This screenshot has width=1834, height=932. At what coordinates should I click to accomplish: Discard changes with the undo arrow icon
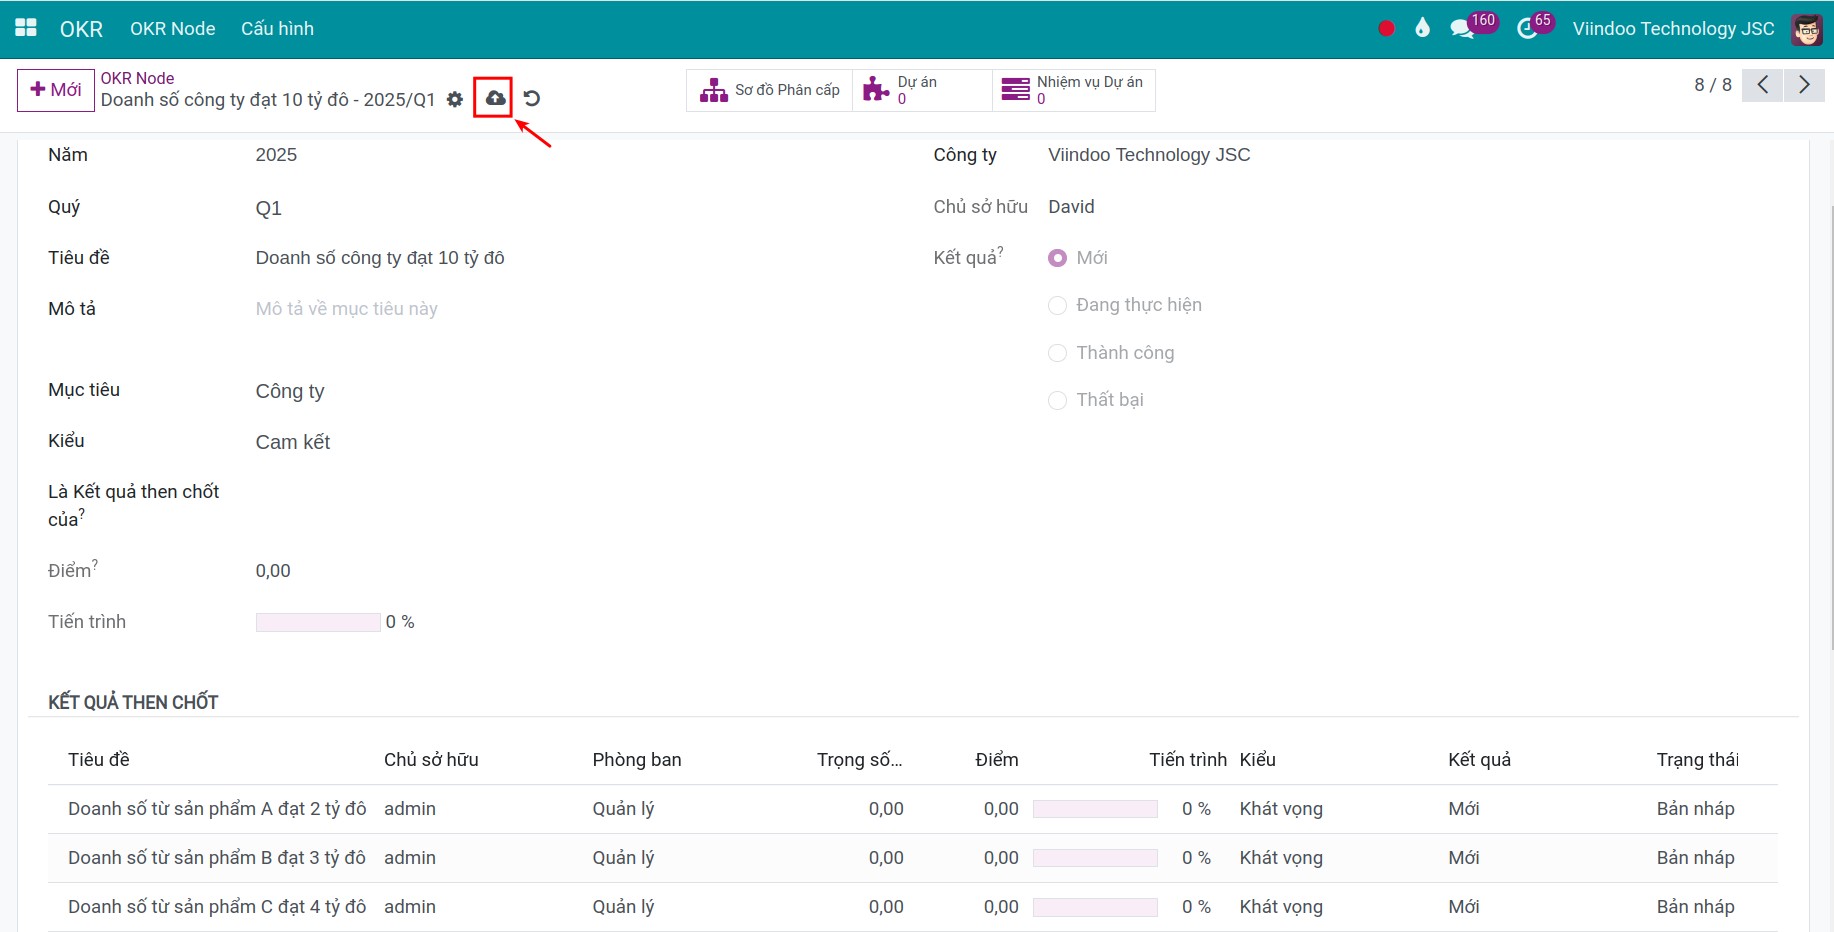coord(532,98)
